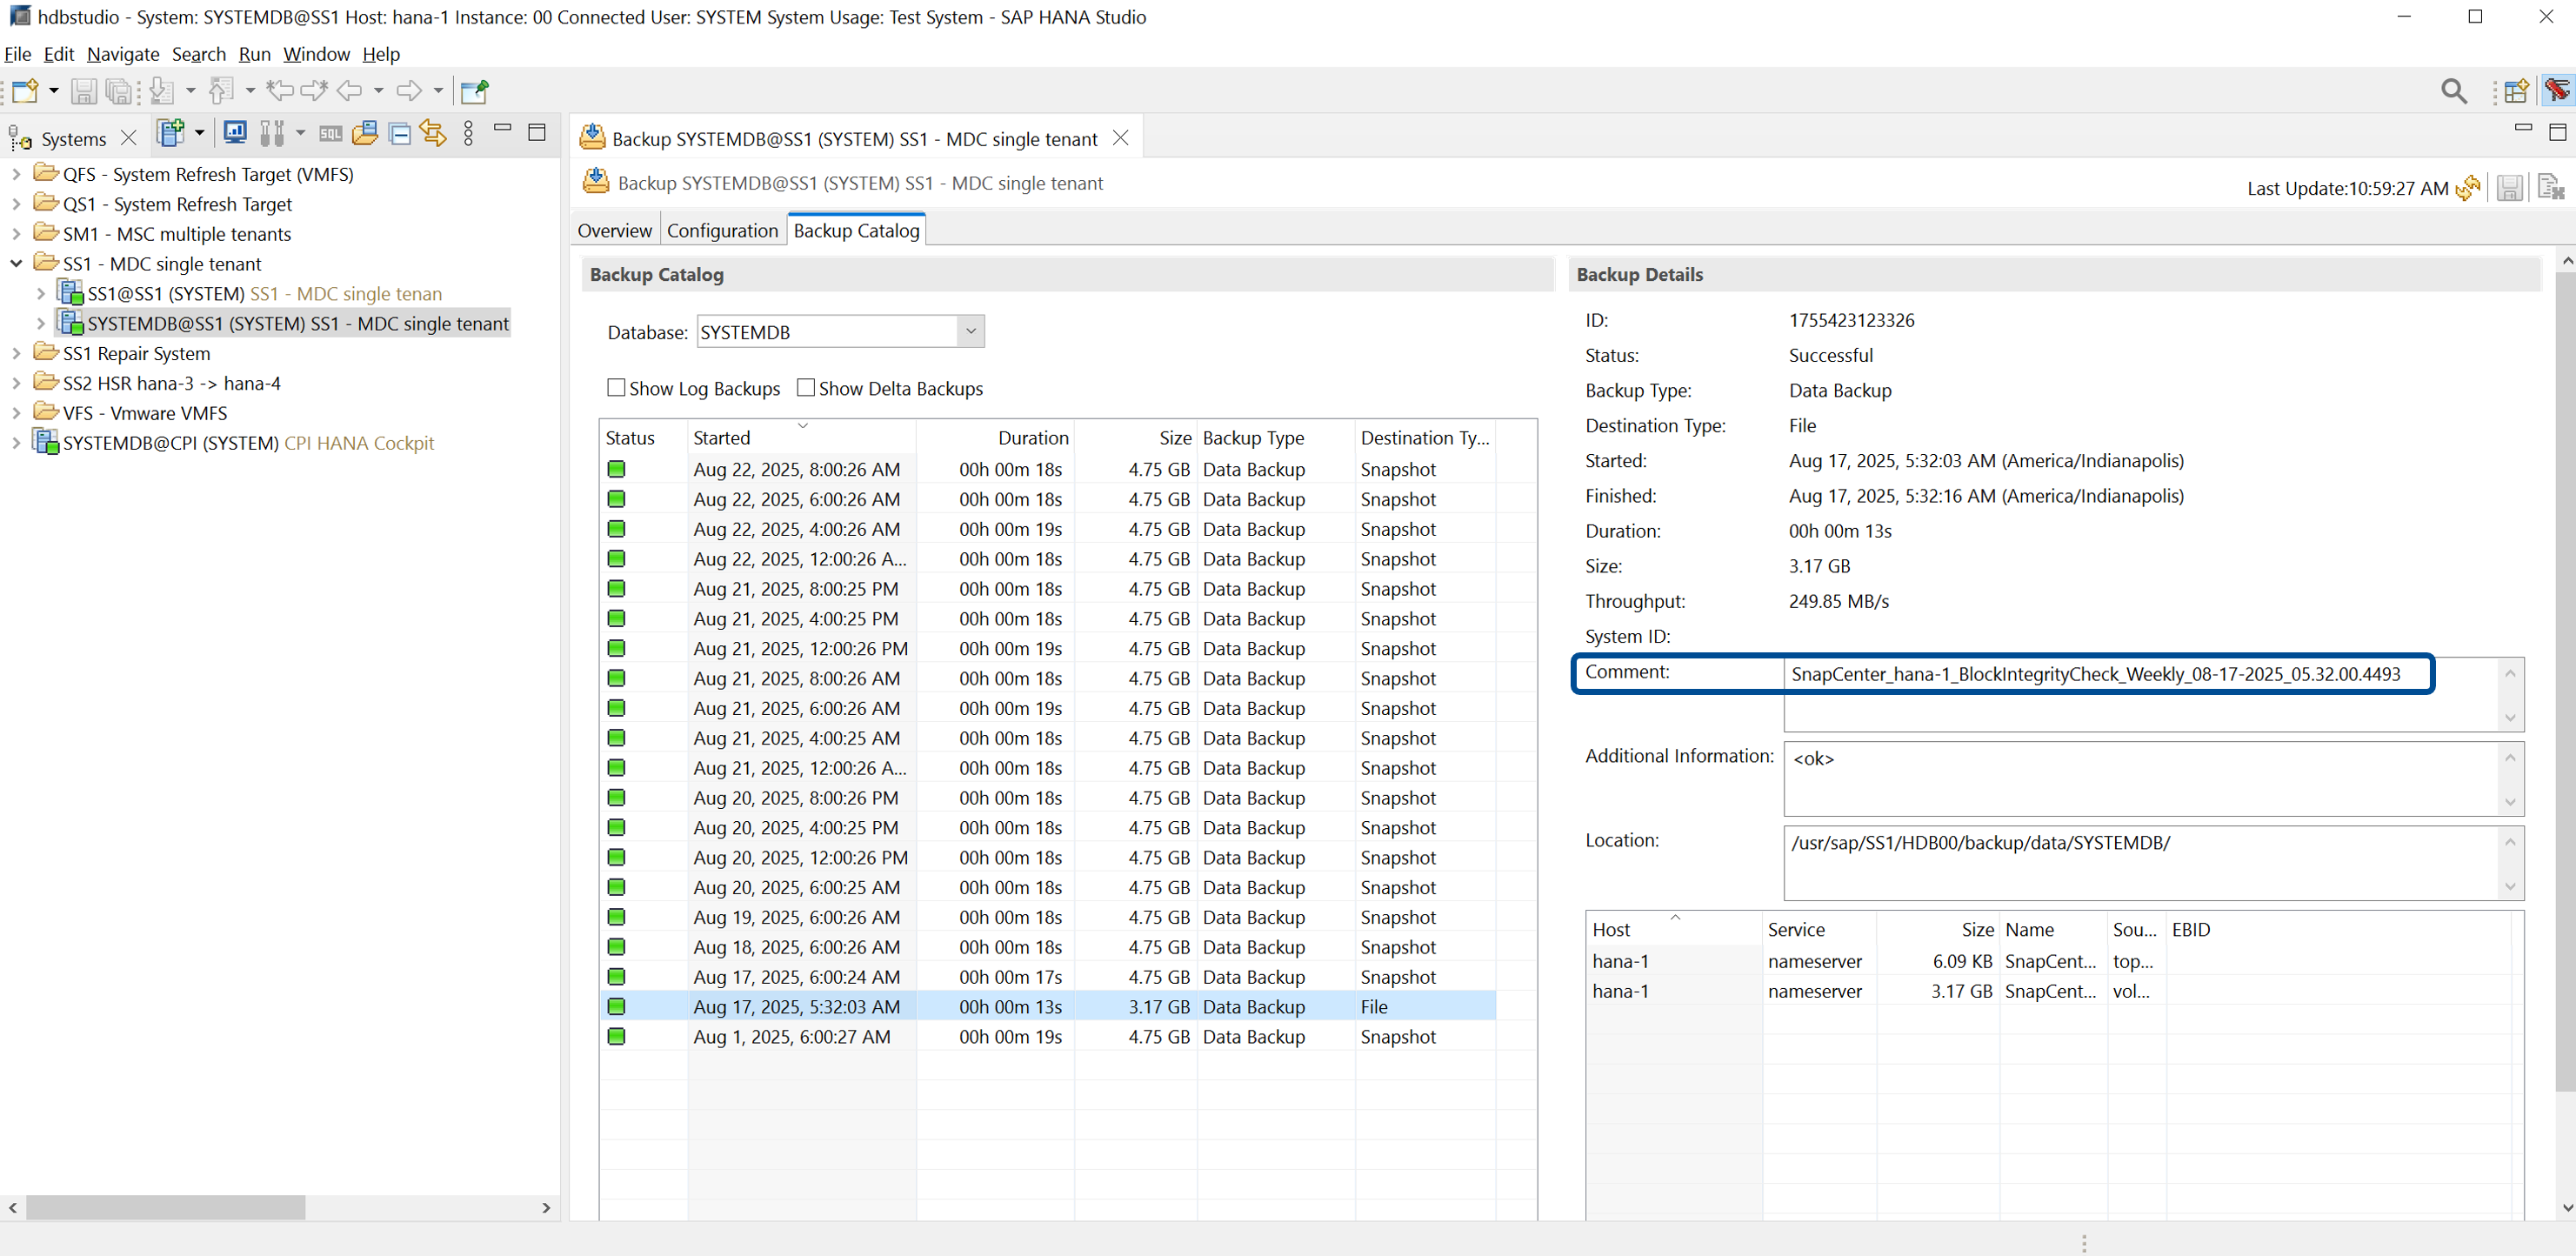
Task: Collapse the SS1 - MDC single tenant folder
Action: pos(16,264)
